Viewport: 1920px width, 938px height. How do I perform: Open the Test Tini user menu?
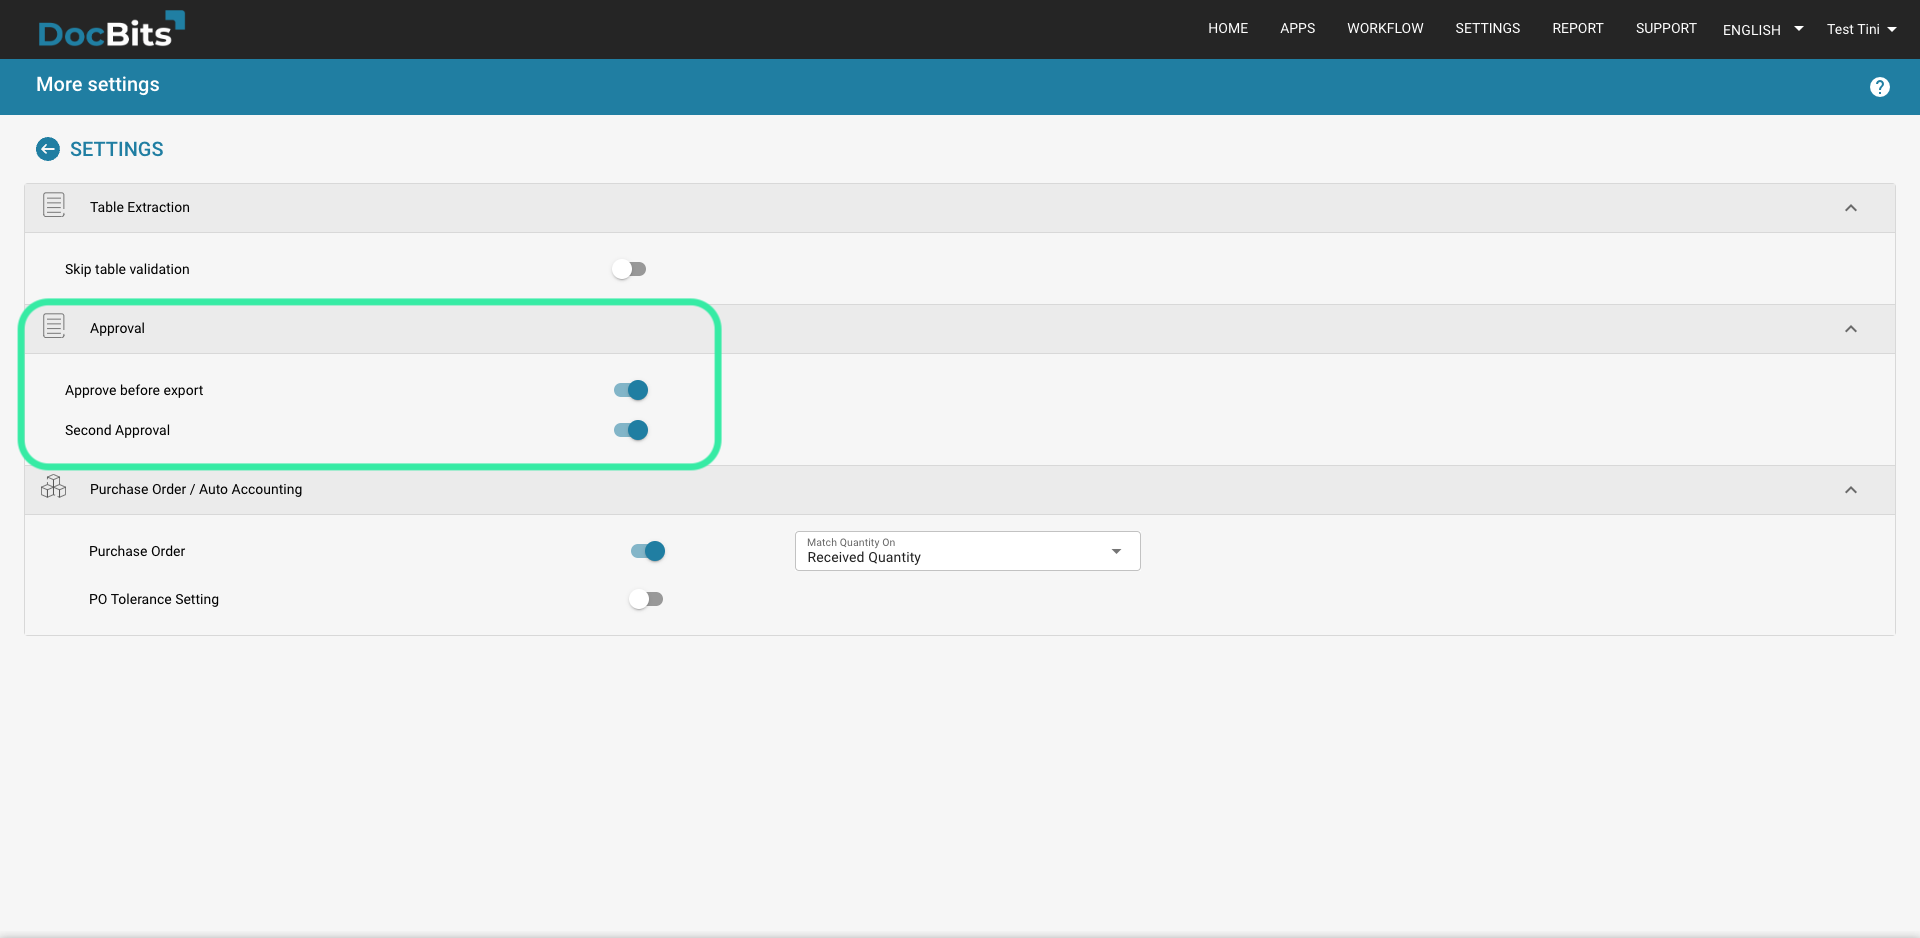[x=1860, y=30]
